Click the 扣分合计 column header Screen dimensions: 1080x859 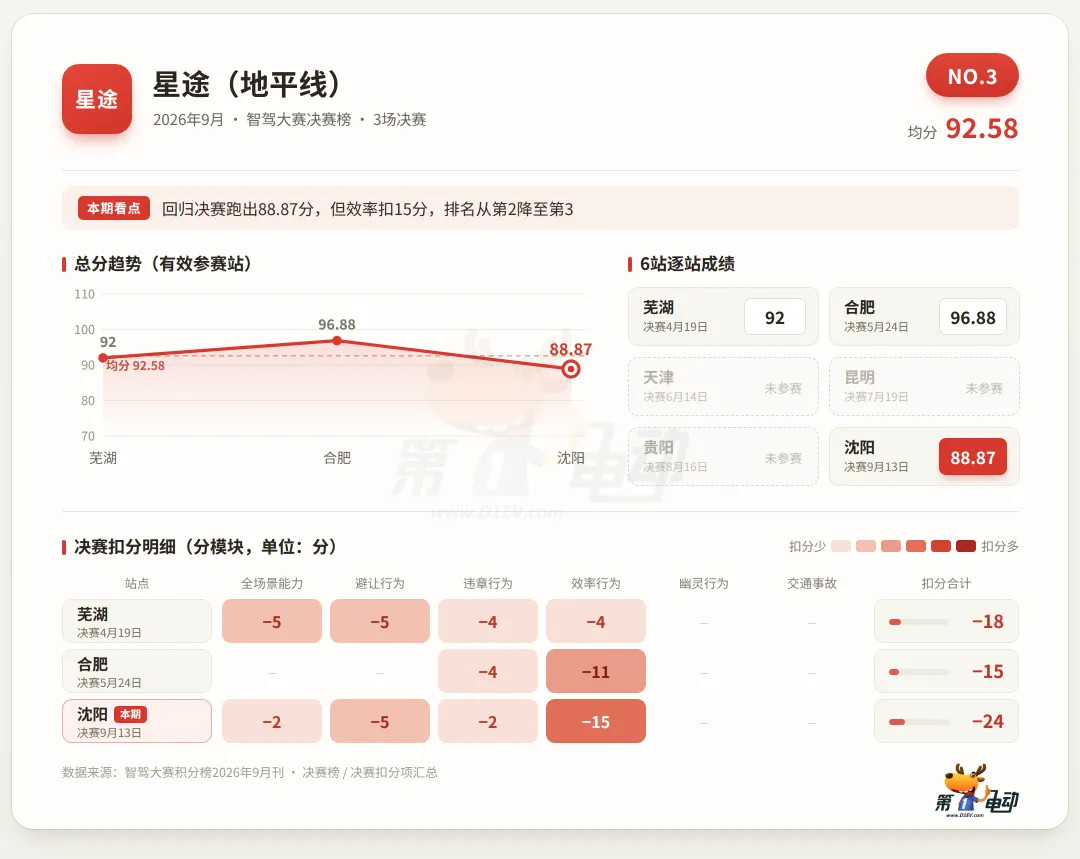(x=946, y=583)
